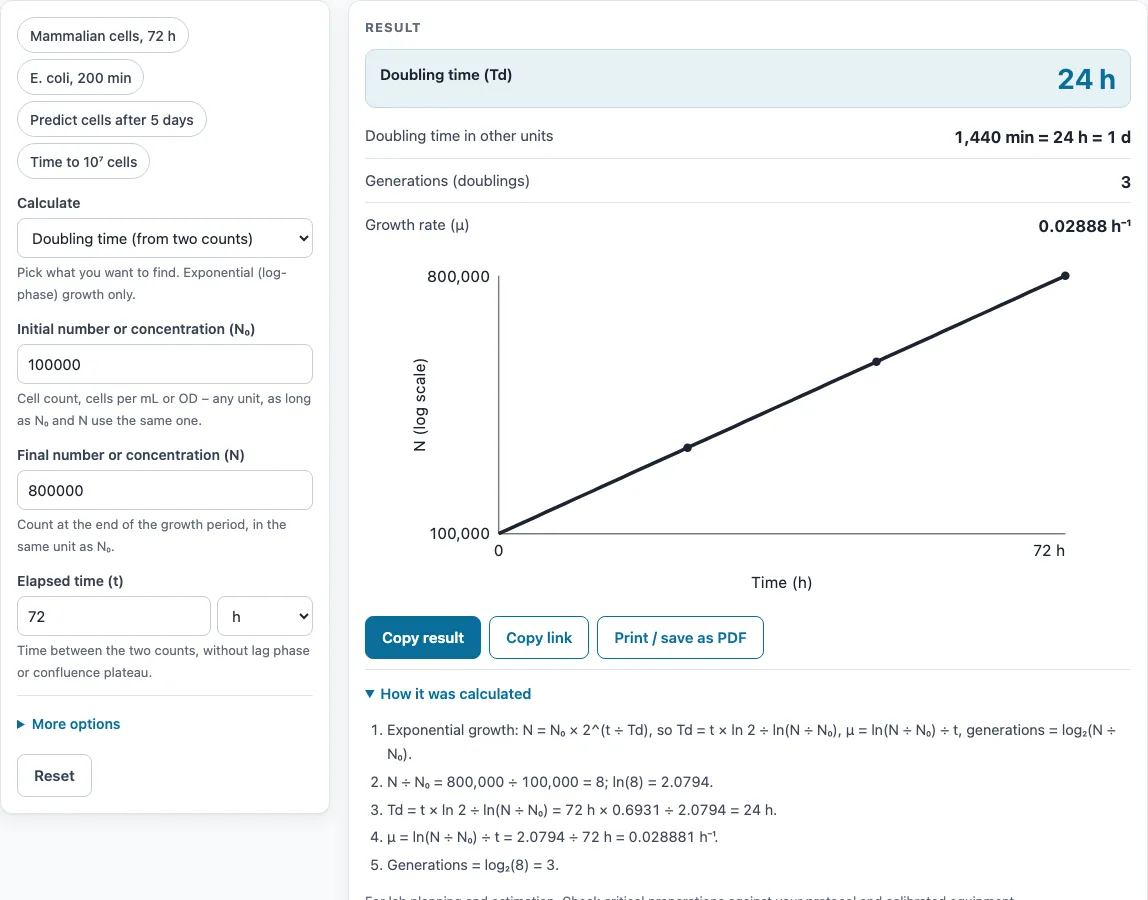Focus the Final number (N) field
The height and width of the screenshot is (900, 1148).
(x=165, y=490)
